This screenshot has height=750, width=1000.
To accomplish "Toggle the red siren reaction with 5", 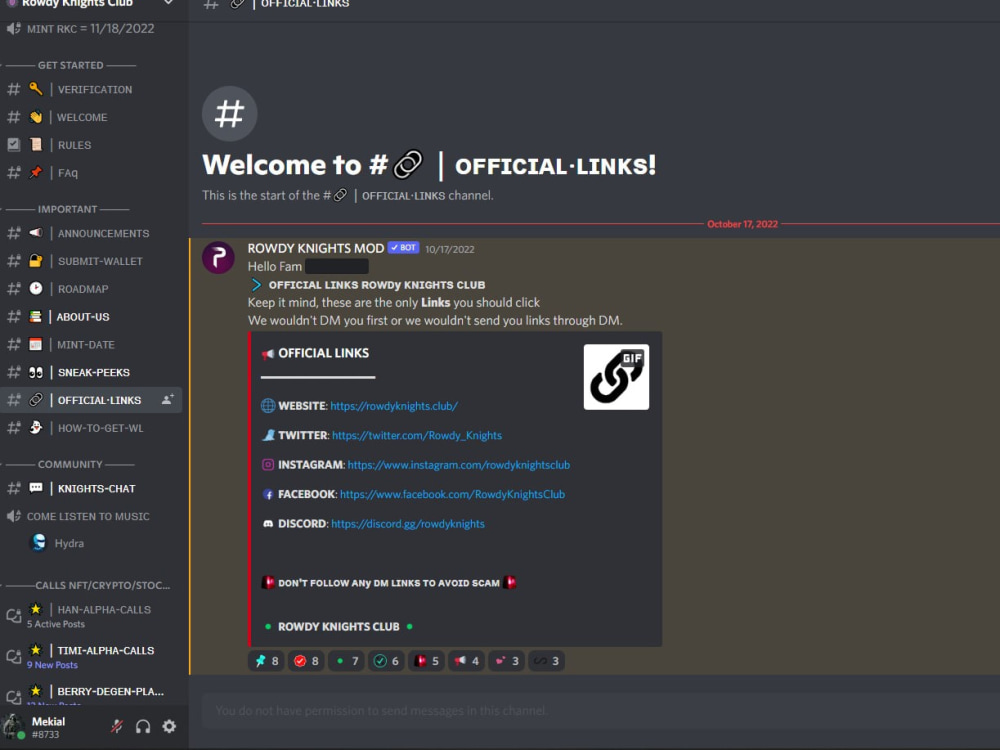I will tap(427, 661).
